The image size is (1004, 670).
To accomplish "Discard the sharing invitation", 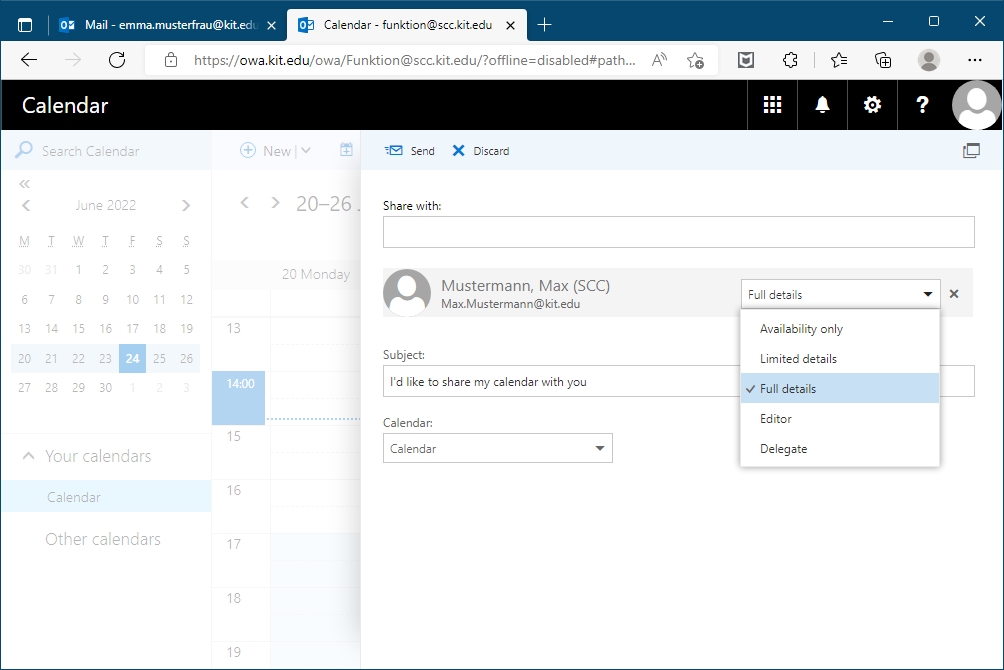I will point(481,151).
